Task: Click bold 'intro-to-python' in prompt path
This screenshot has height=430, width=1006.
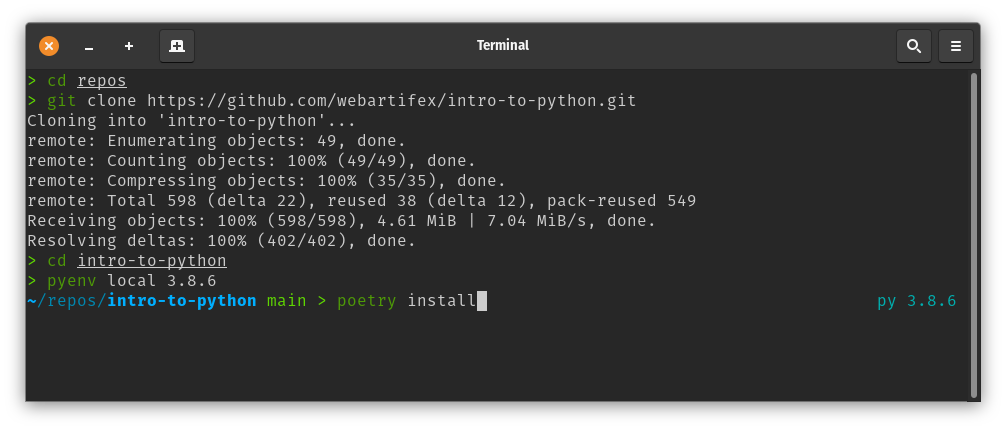Action: coord(182,301)
